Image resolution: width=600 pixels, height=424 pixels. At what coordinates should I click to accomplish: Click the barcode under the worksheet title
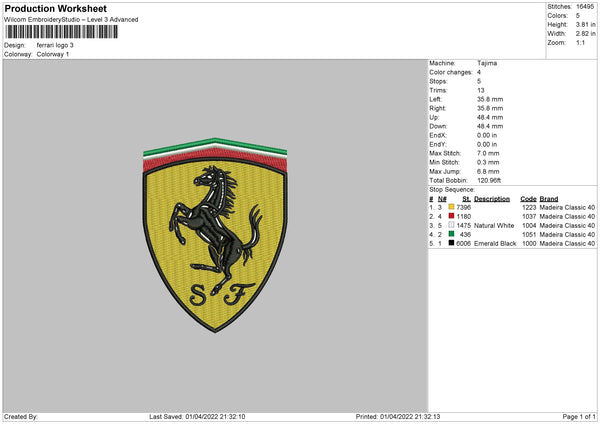[62, 32]
